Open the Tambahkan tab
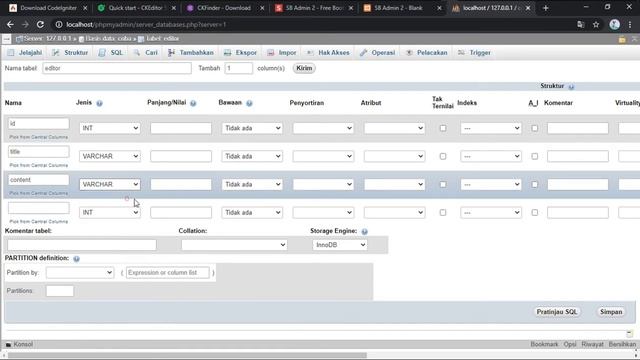Image resolution: width=640 pixels, height=360 pixels. (x=191, y=53)
